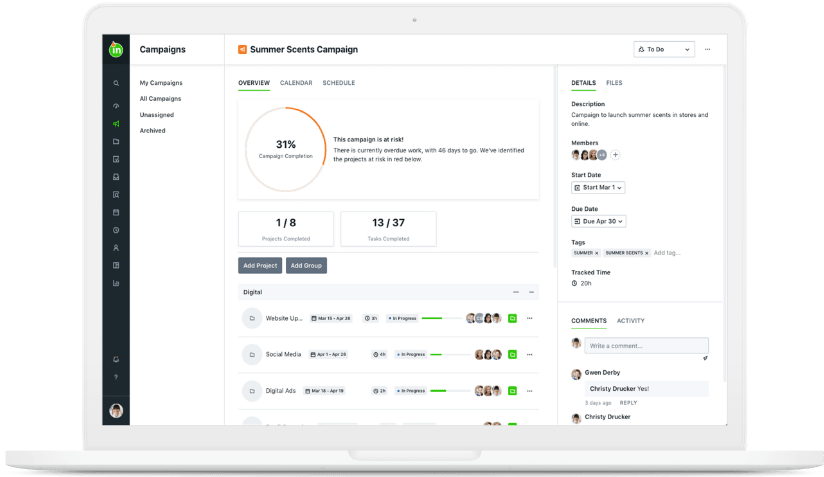Open the time tracking clock icon
This screenshot has width=824, height=477.
click(116, 230)
